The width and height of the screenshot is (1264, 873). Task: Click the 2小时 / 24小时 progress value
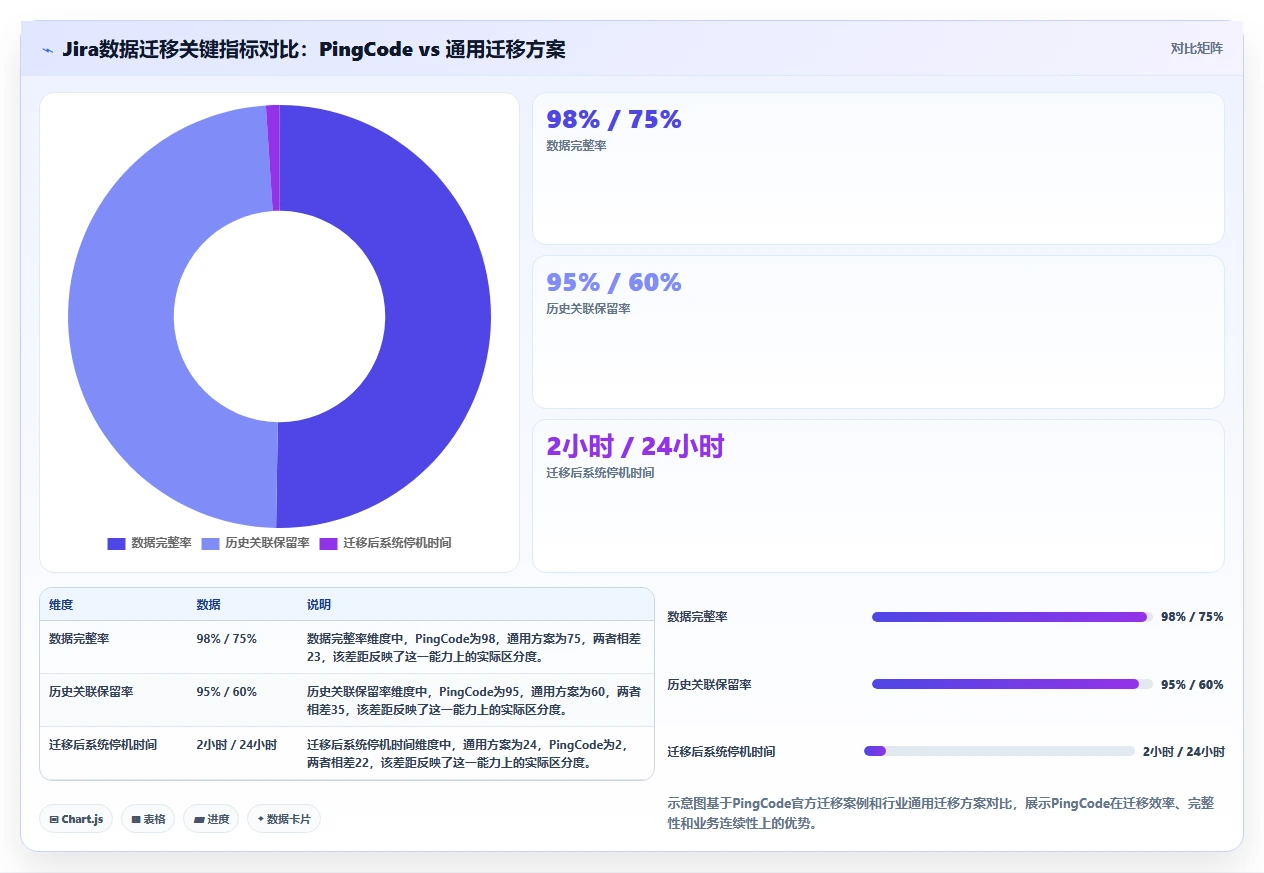(x=1184, y=752)
